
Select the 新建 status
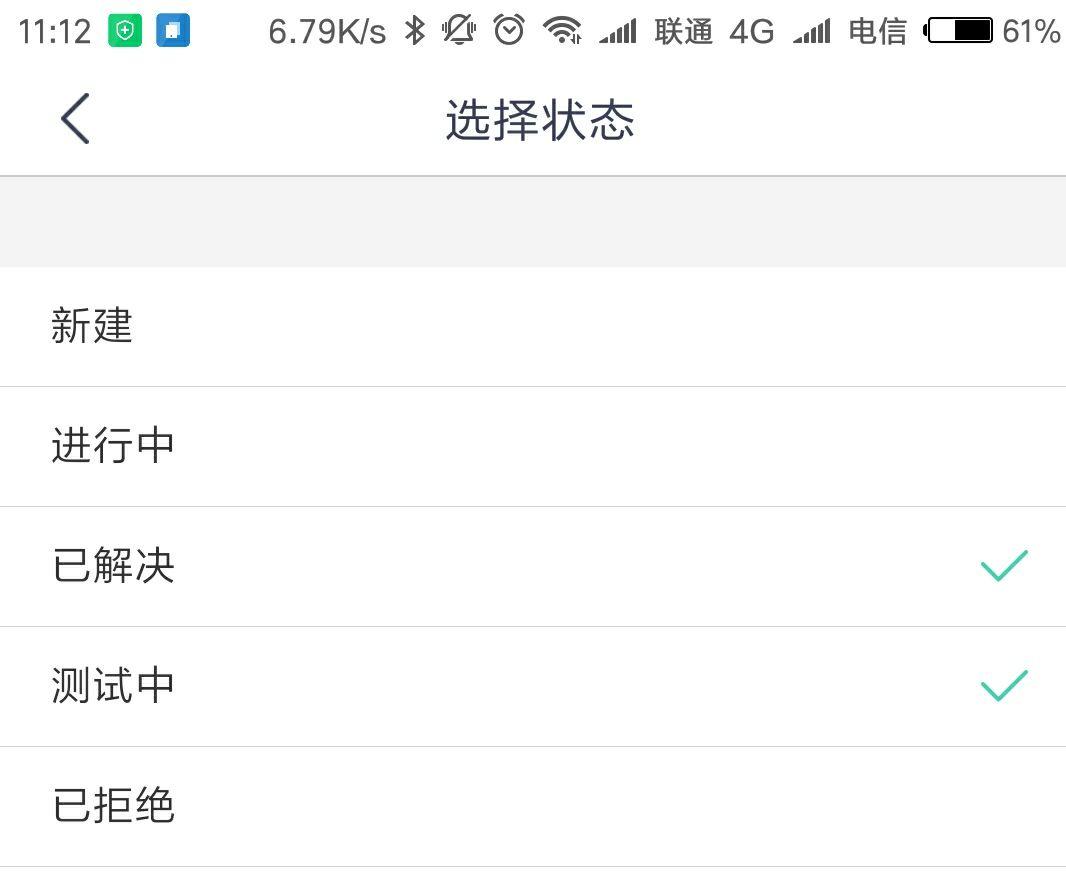tap(533, 327)
